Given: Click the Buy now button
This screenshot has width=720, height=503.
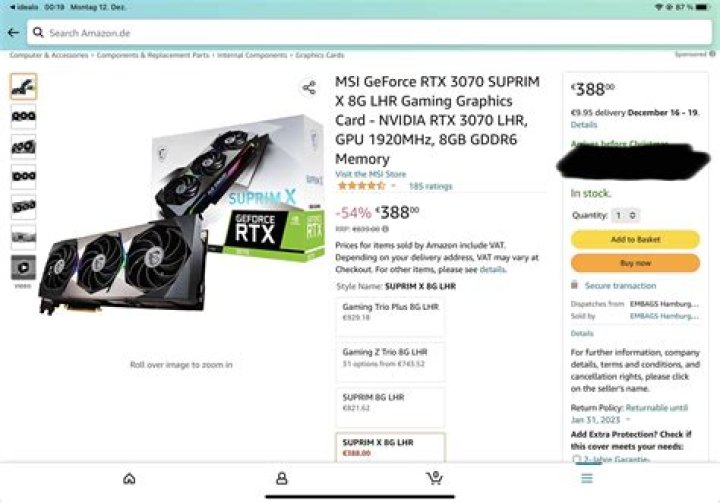Looking at the screenshot, I should pos(635,263).
